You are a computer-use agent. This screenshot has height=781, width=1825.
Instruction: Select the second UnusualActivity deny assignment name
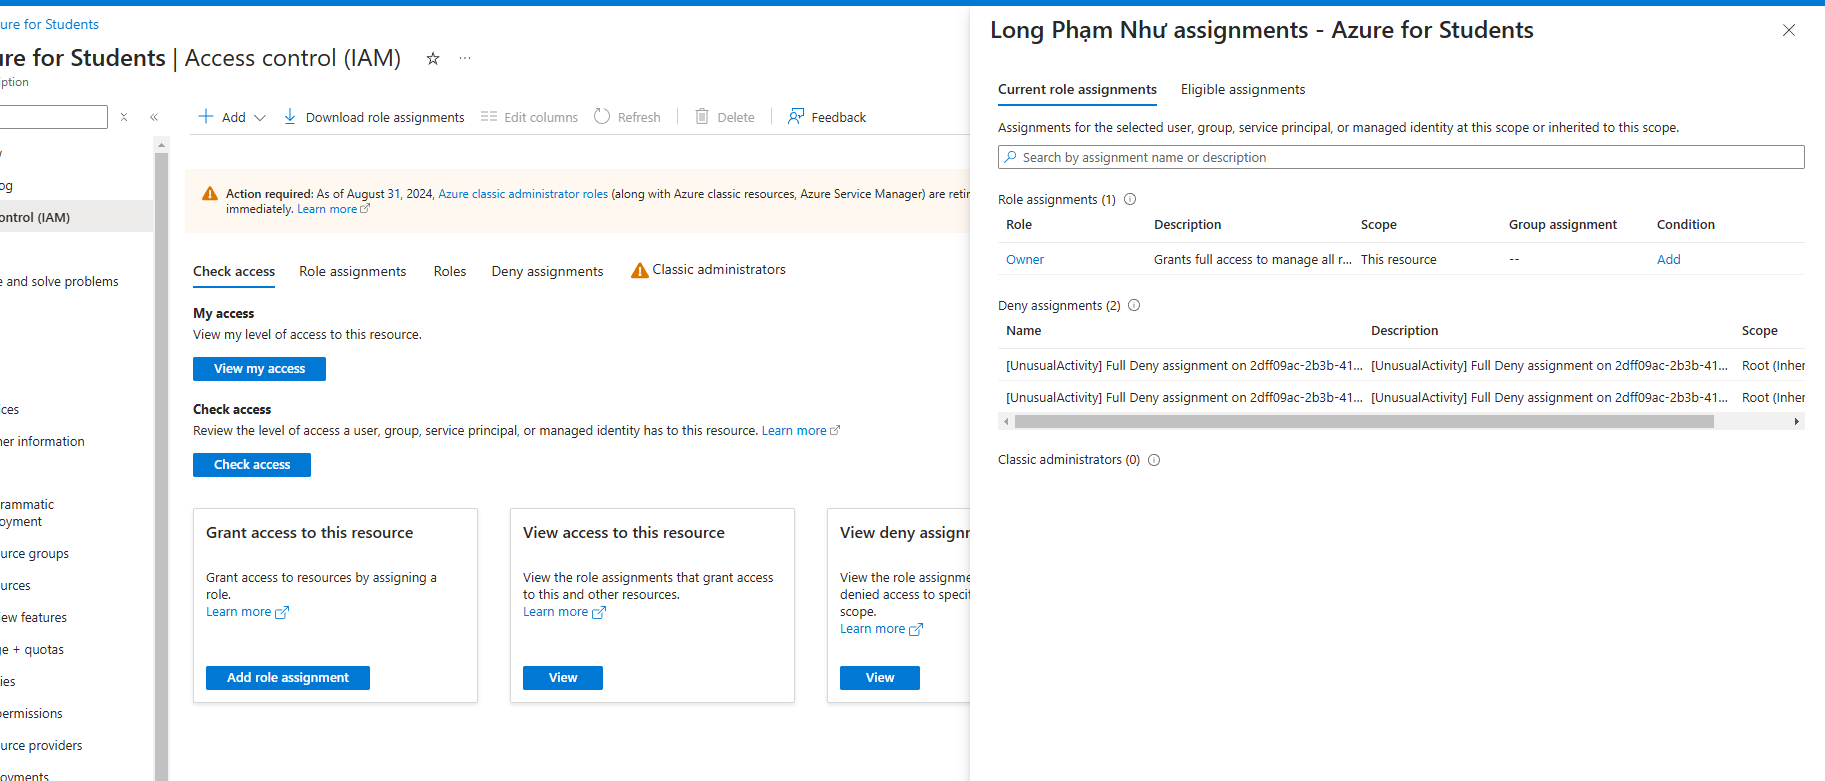tap(1184, 398)
